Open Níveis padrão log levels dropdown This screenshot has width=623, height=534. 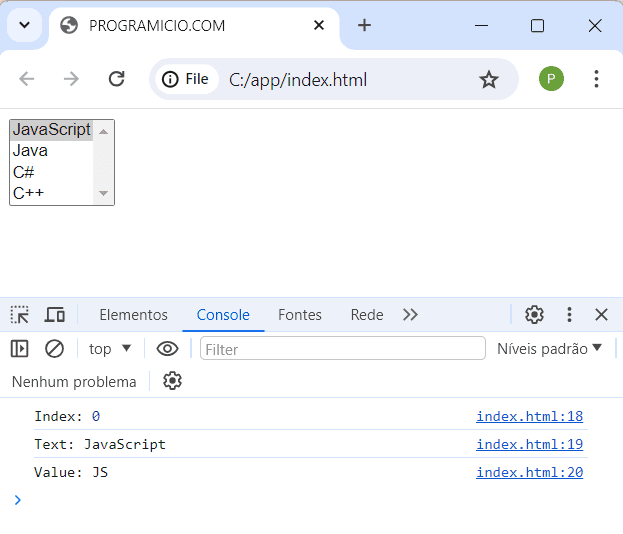[549, 349]
